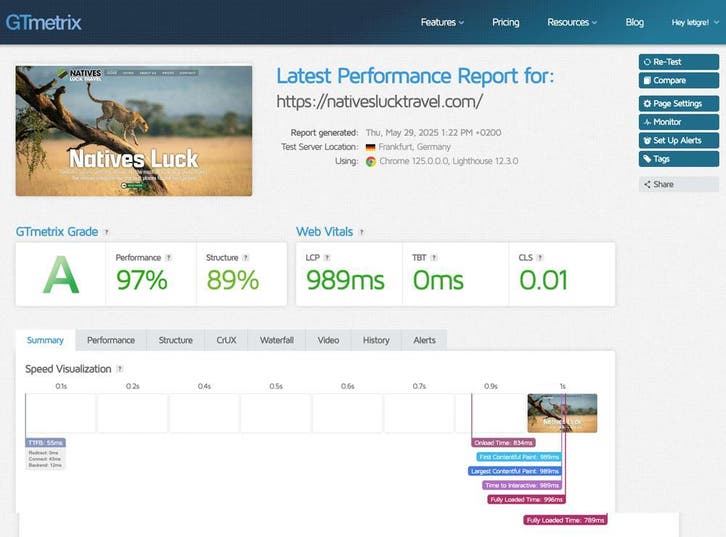Click the help icon next to Performance score

(x=168, y=257)
